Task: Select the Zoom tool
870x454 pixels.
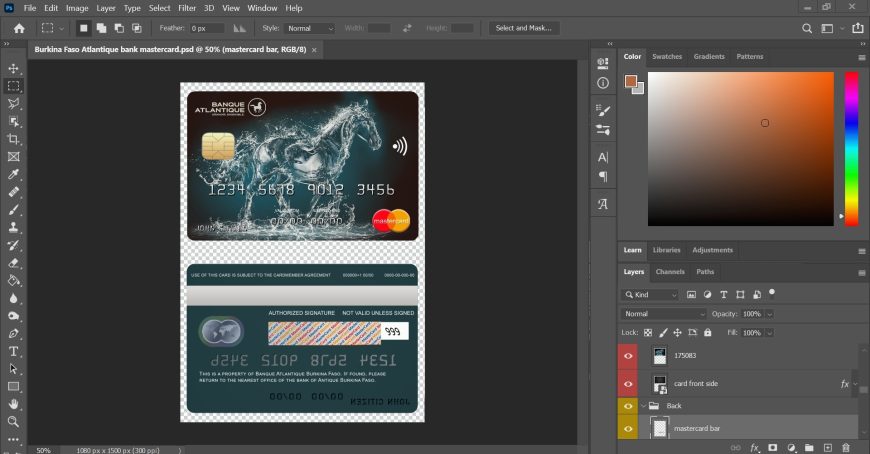Action: pyautogui.click(x=13, y=422)
